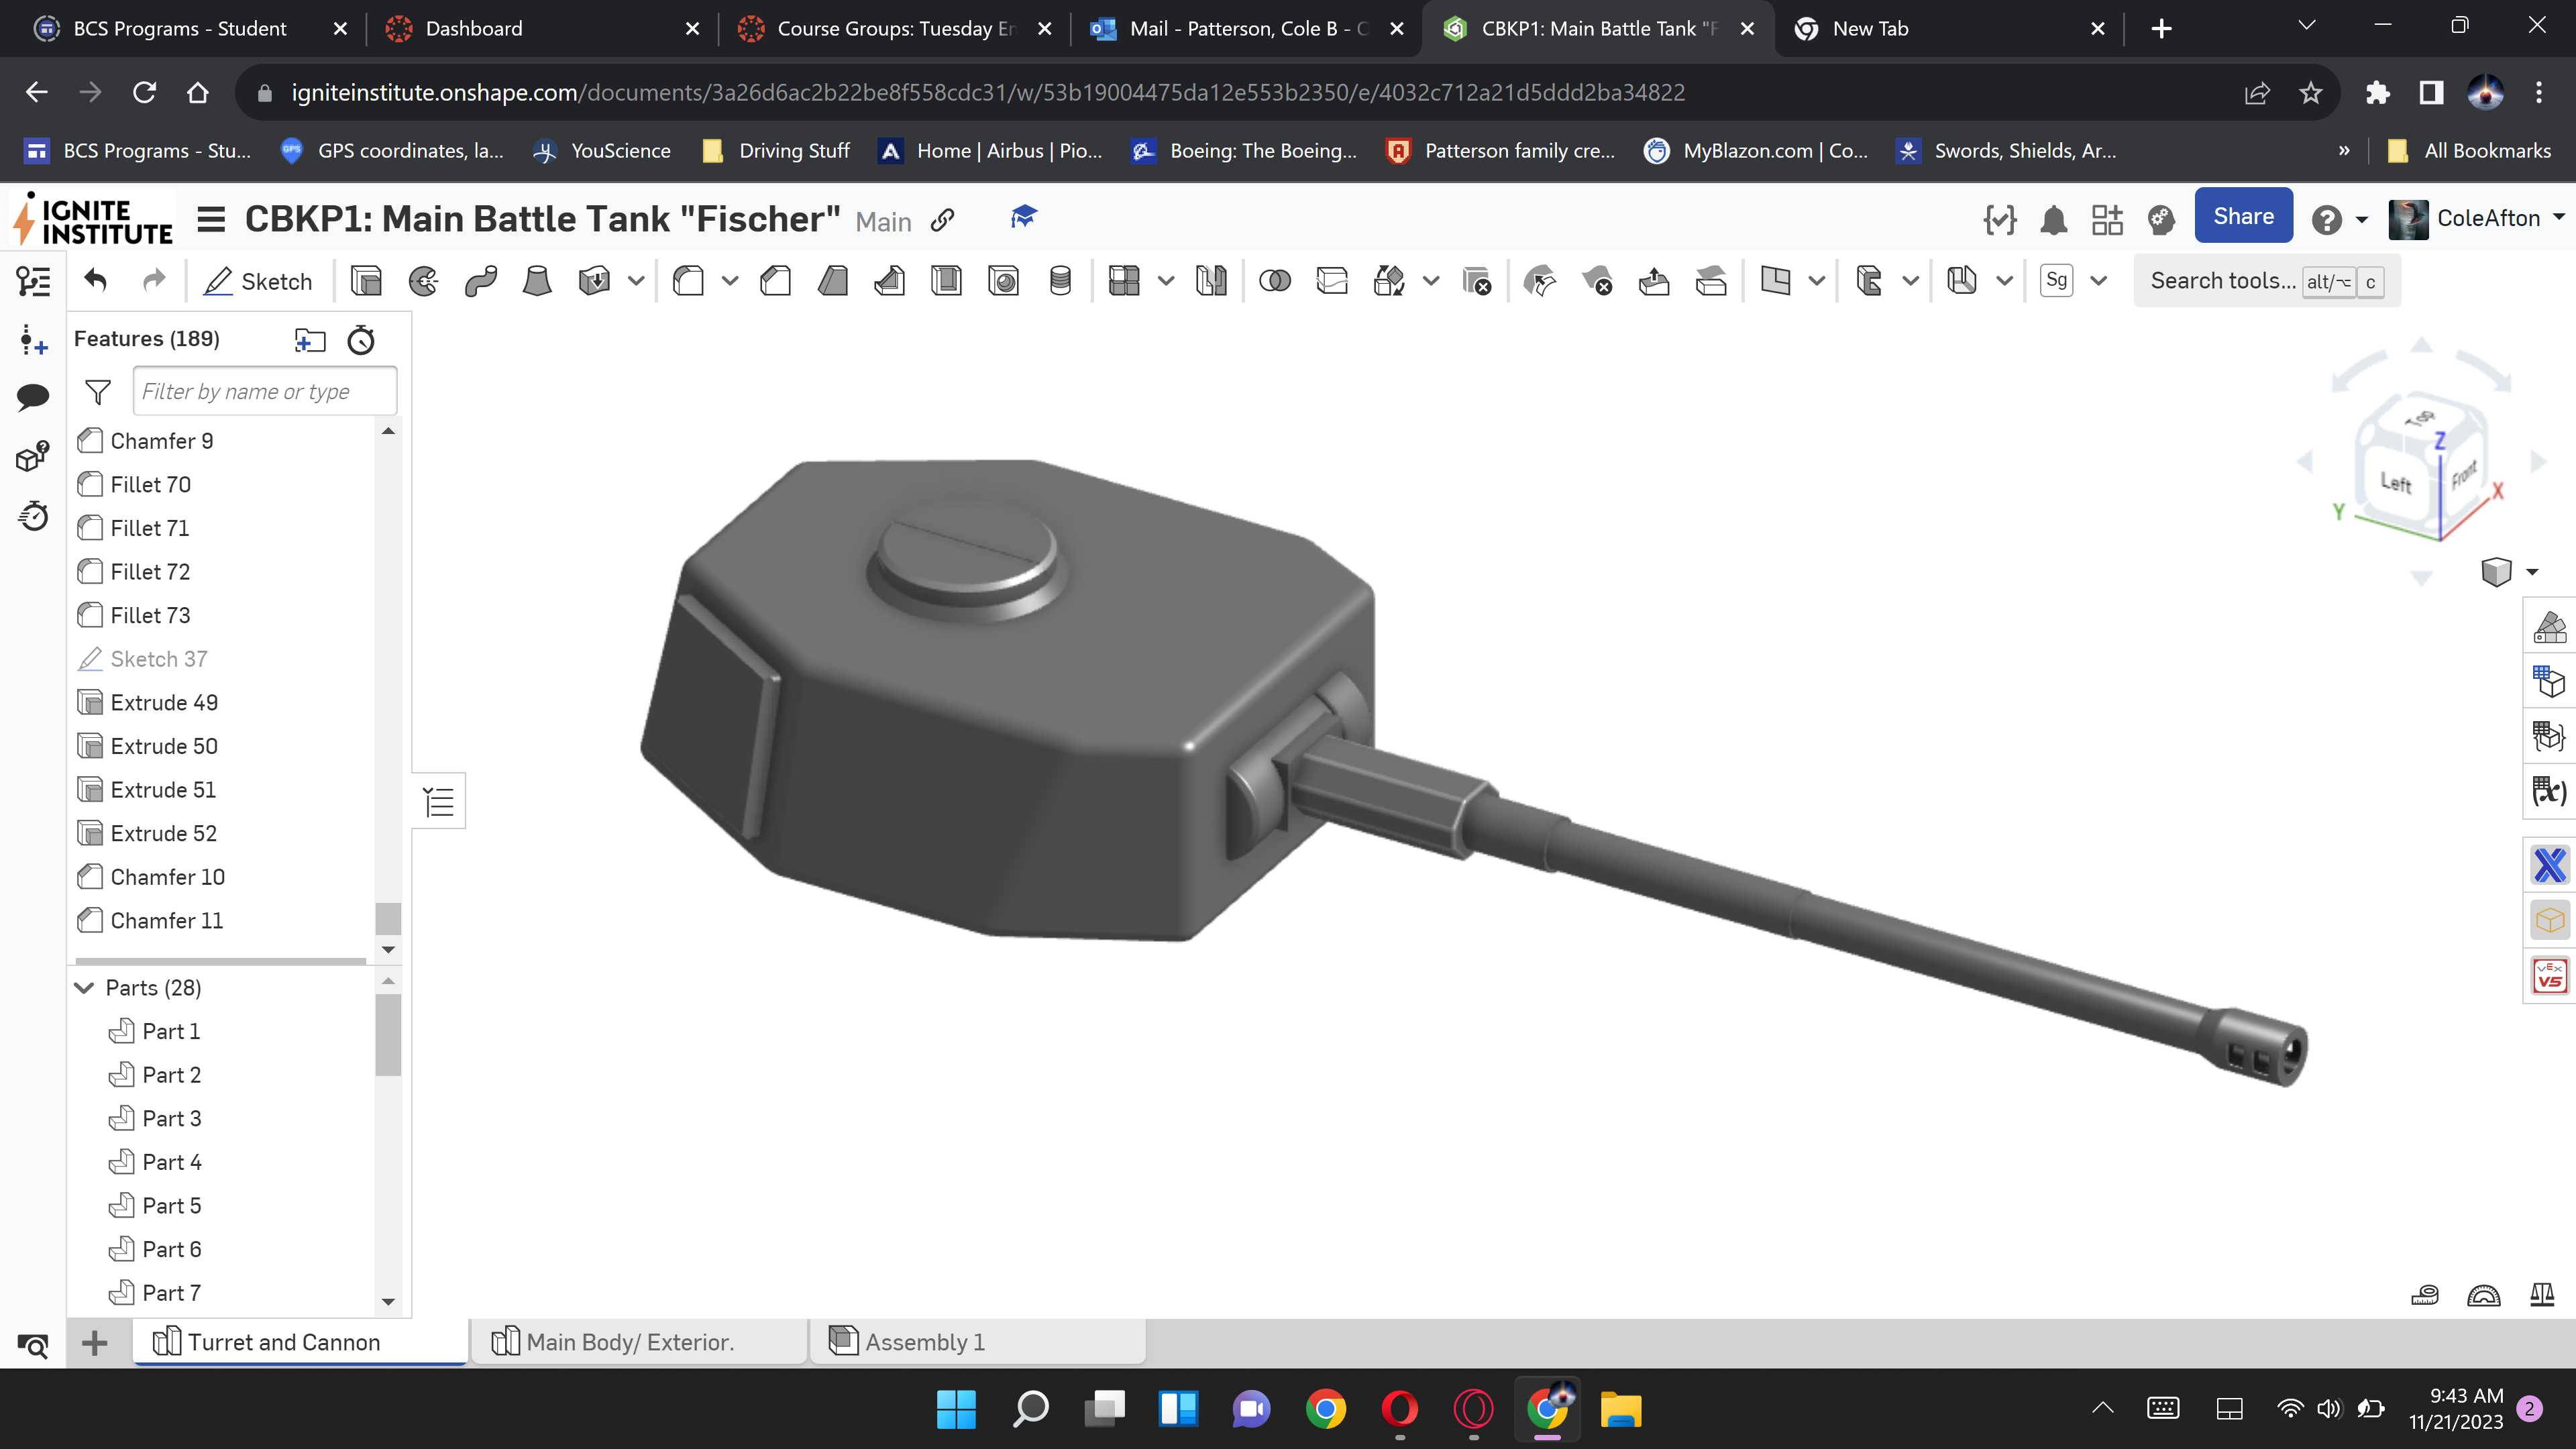This screenshot has width=2576, height=1449.
Task: Open the Assembly 1 tab
Action: click(x=924, y=1342)
